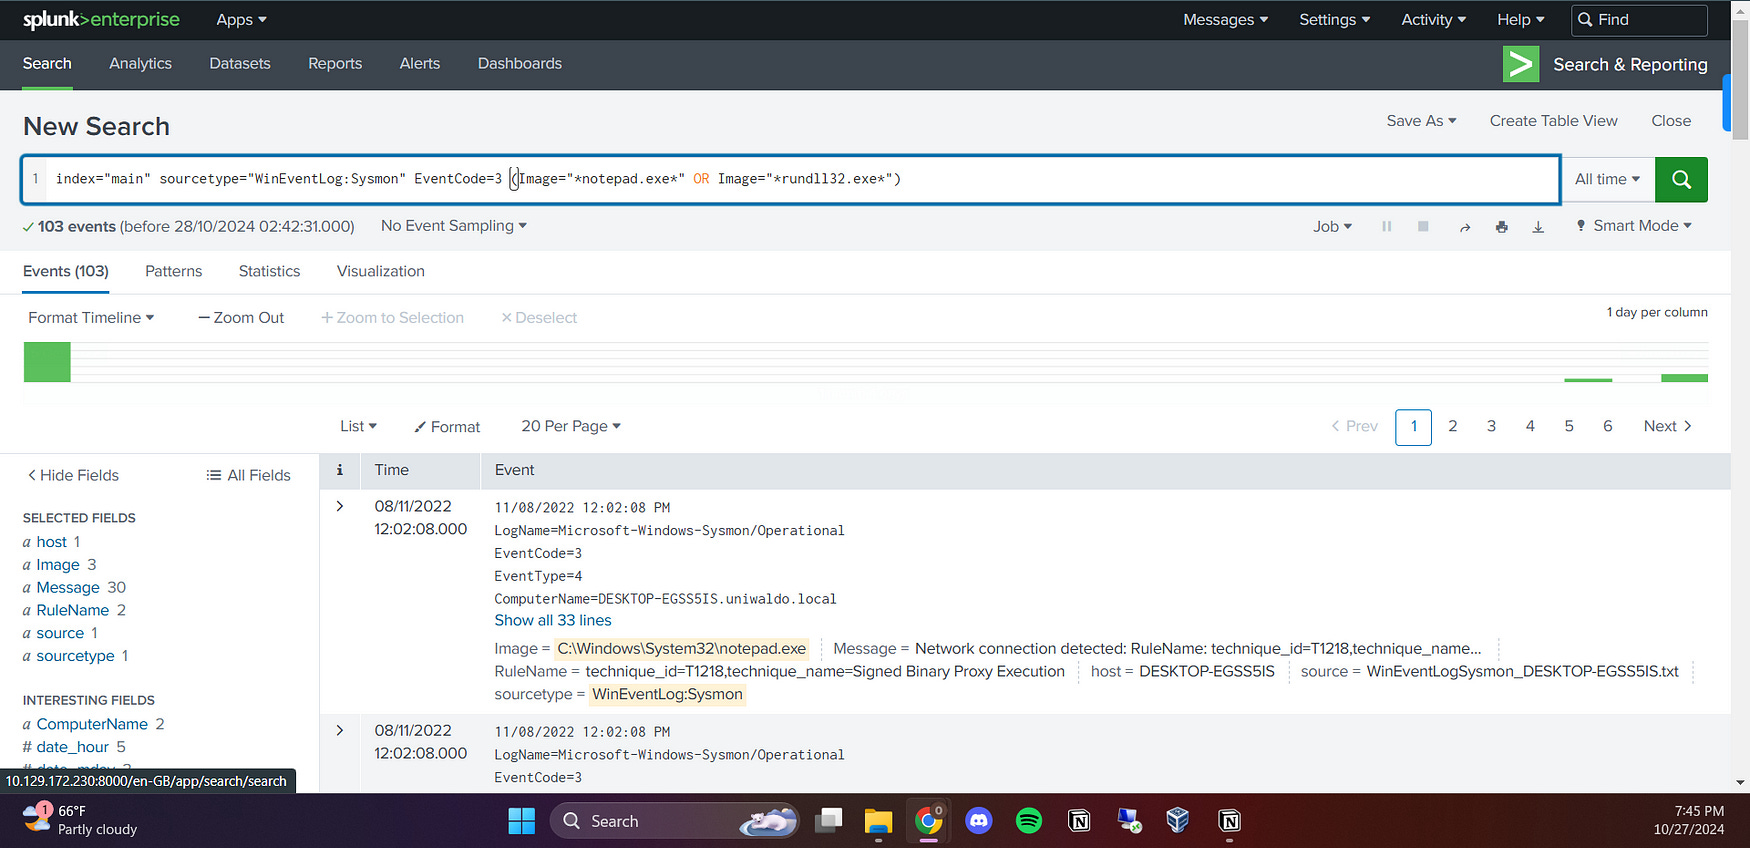Open Format options for events
This screenshot has width=1750, height=848.
coord(447,427)
